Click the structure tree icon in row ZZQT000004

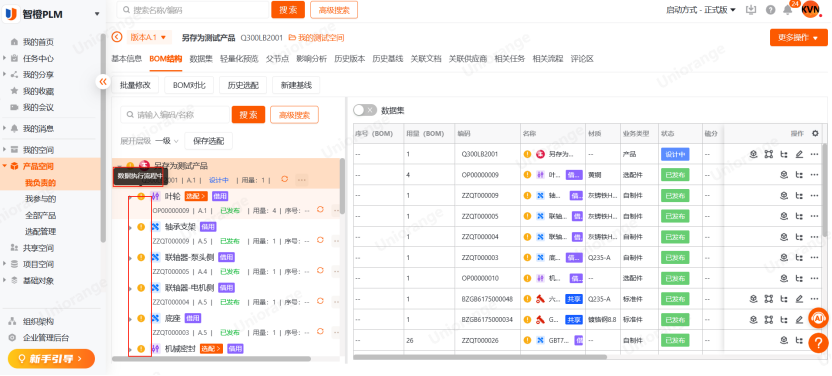click(x=799, y=237)
